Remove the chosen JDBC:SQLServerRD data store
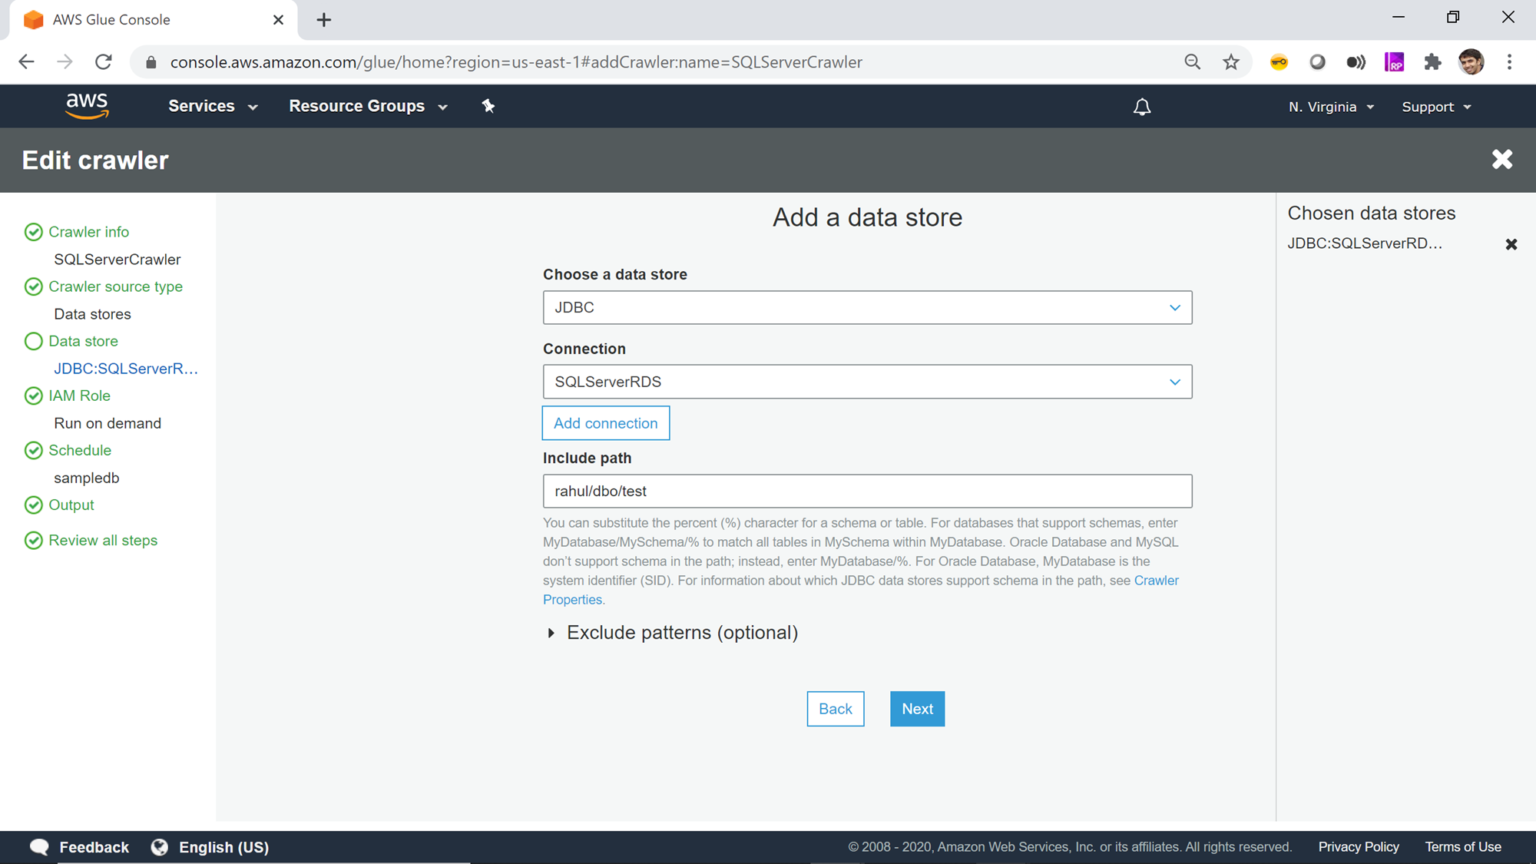This screenshot has width=1536, height=864. tap(1511, 243)
